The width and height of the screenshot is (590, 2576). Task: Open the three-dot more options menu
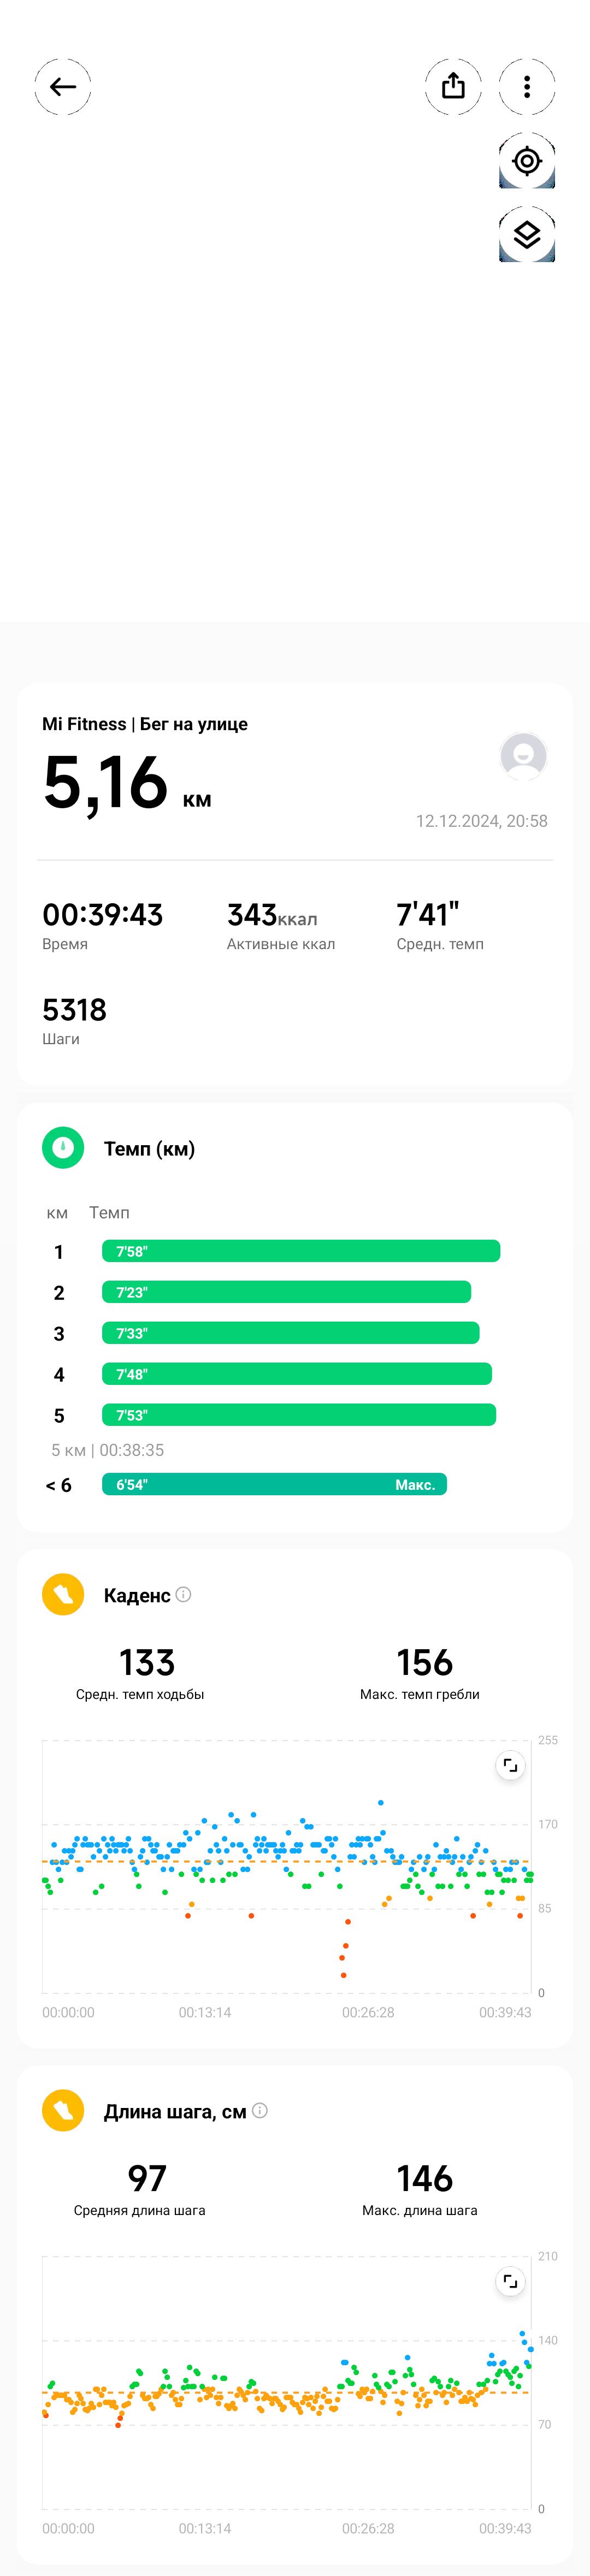click(527, 87)
